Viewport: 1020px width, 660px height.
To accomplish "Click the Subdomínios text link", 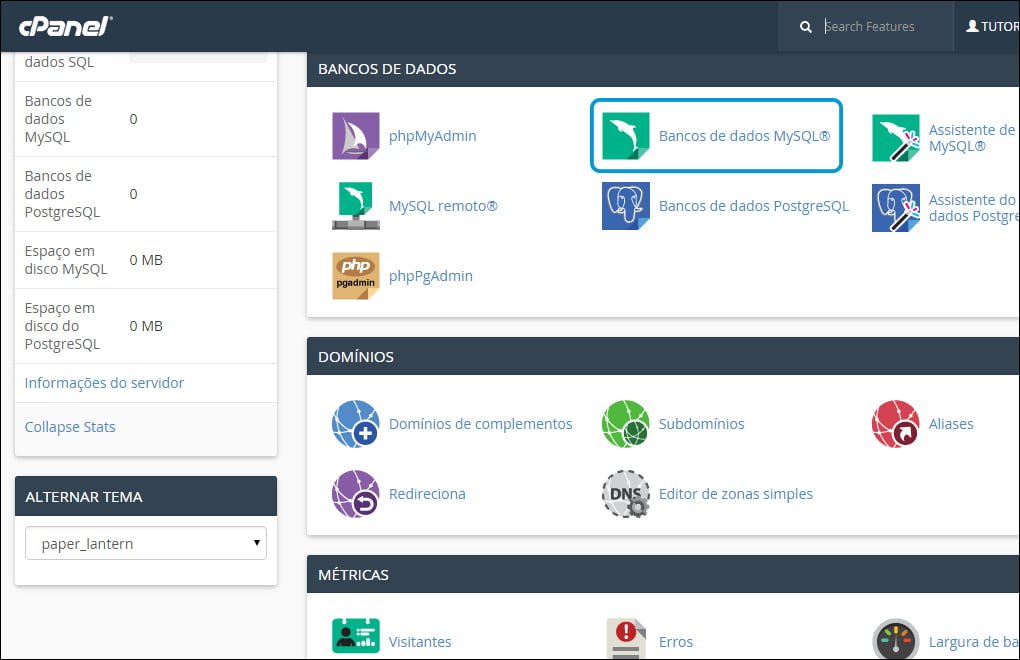I will pyautogui.click(x=701, y=424).
